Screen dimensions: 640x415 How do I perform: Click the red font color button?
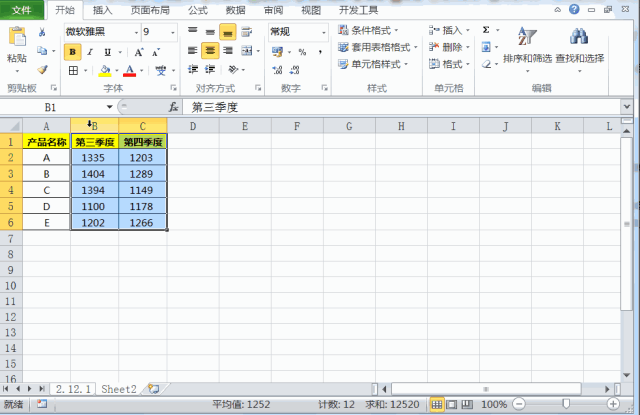tap(129, 71)
